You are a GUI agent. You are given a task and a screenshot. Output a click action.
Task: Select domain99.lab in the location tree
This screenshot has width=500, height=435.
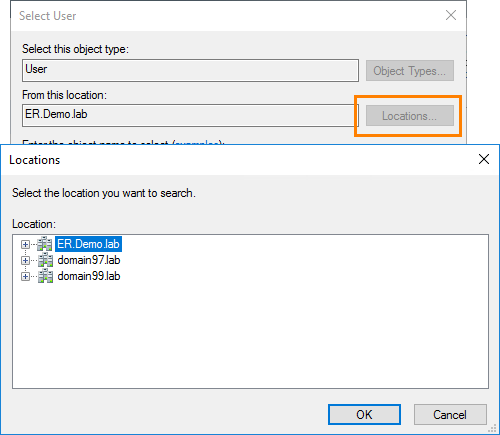pyautogui.click(x=89, y=276)
